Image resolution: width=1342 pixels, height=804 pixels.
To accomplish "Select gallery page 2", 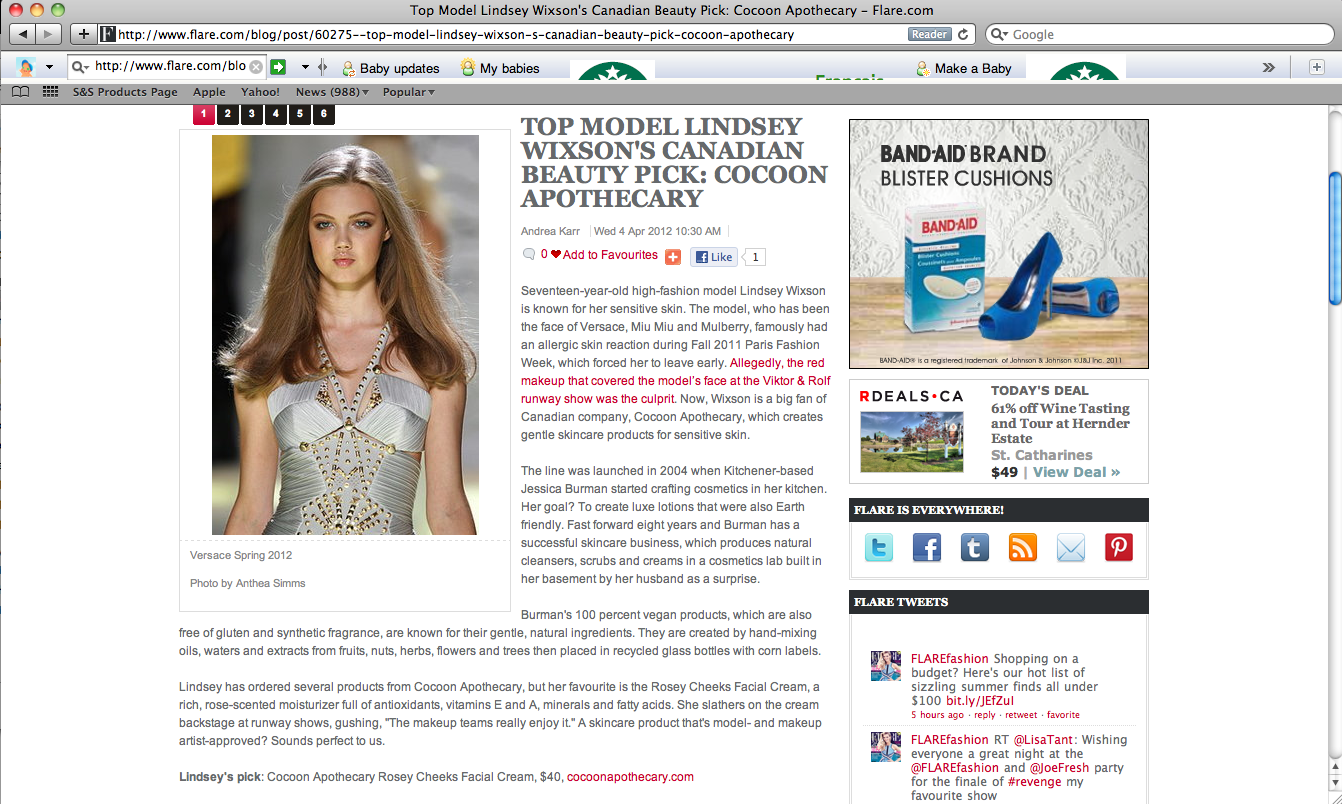I will click(227, 114).
